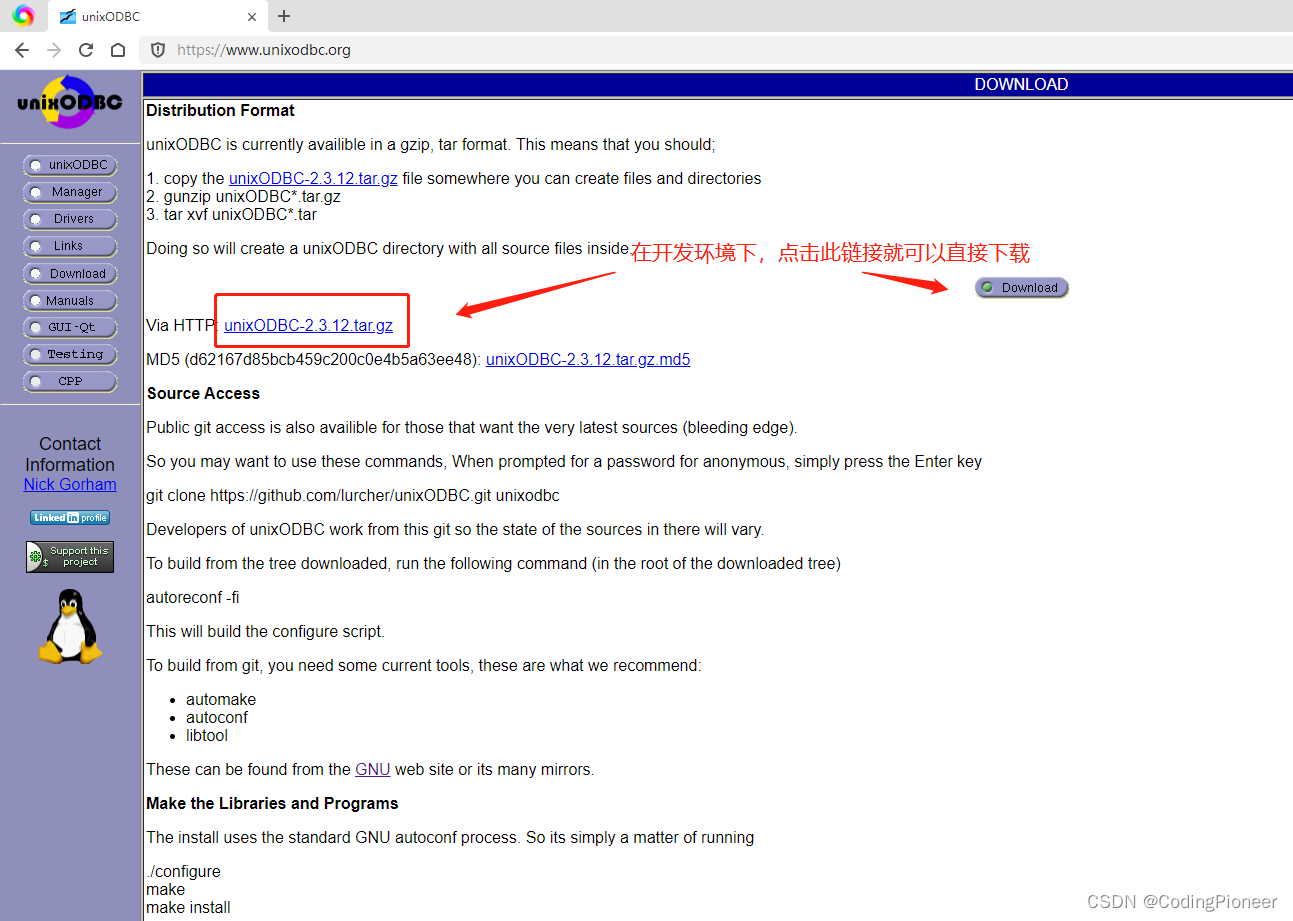Viewport: 1293px width, 921px height.
Task: Open the CPP sidebar menu button
Action: click(70, 382)
